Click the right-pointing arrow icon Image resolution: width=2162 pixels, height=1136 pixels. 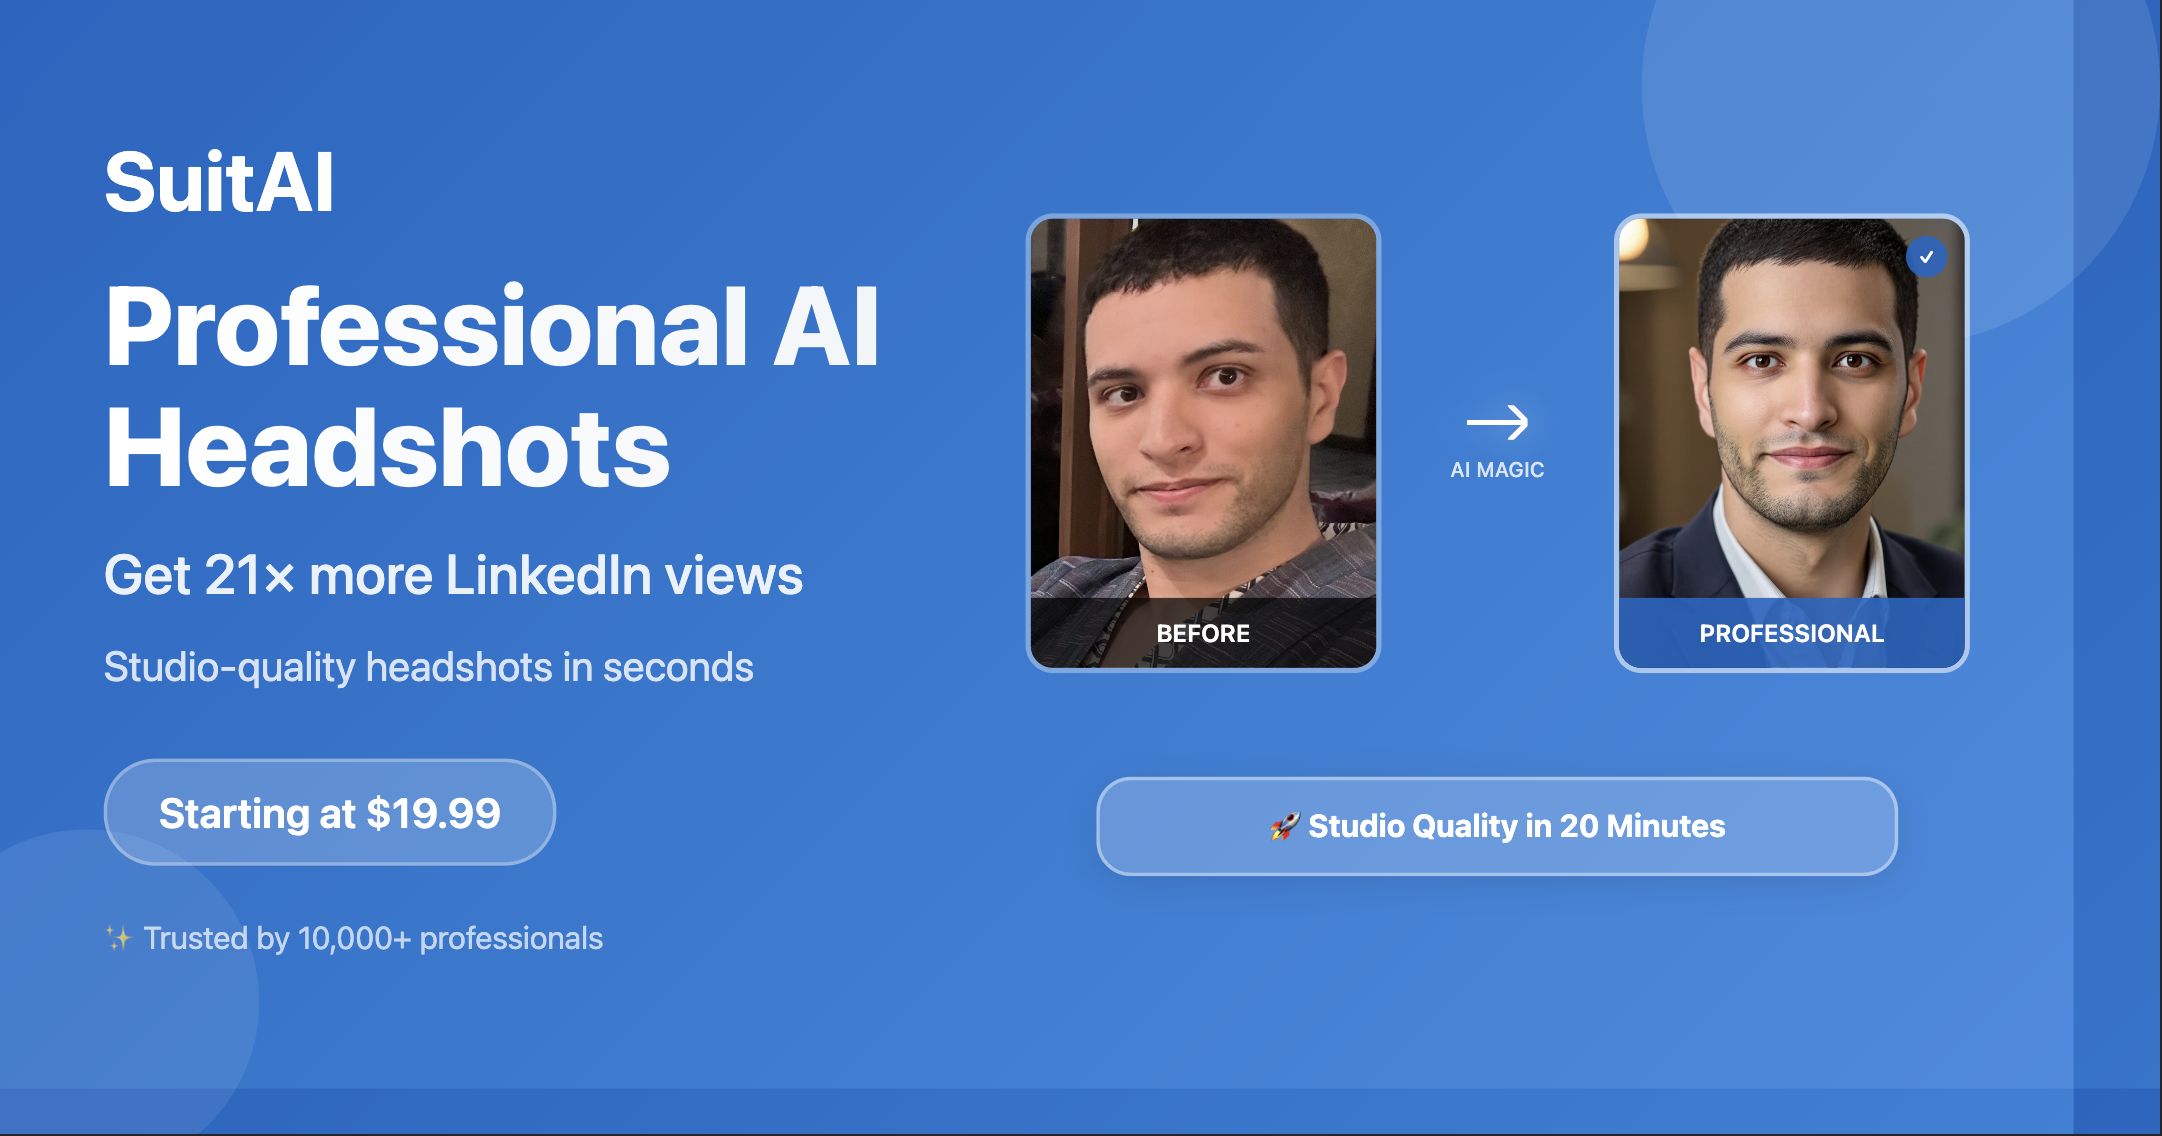point(1497,422)
